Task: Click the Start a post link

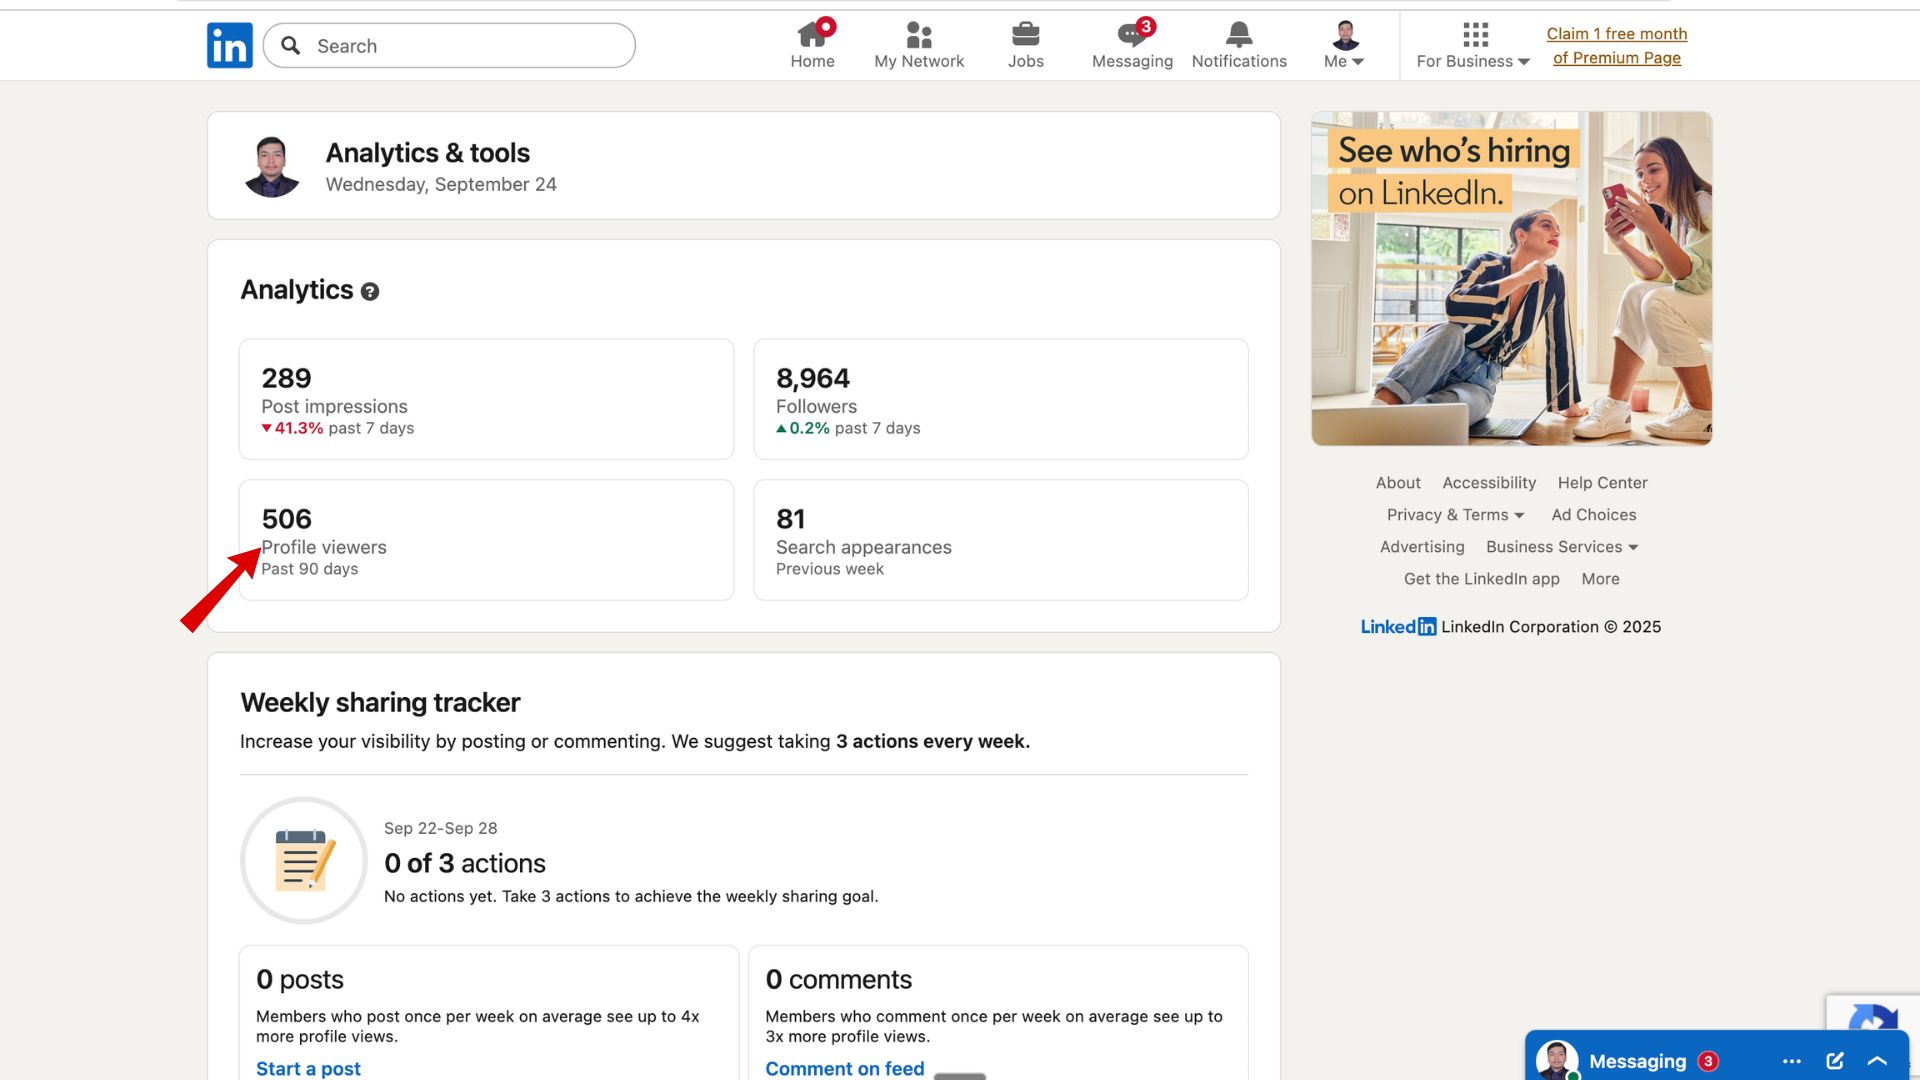Action: [x=308, y=1068]
